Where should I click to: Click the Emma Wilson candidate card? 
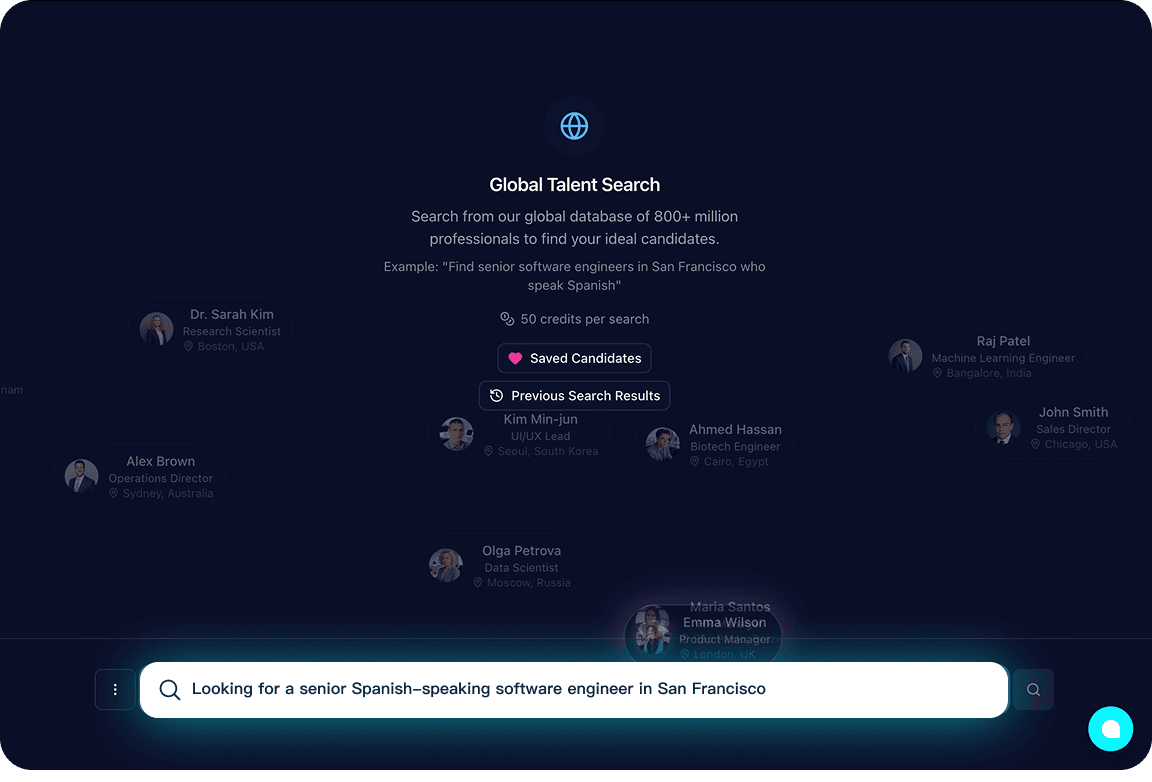pos(703,638)
